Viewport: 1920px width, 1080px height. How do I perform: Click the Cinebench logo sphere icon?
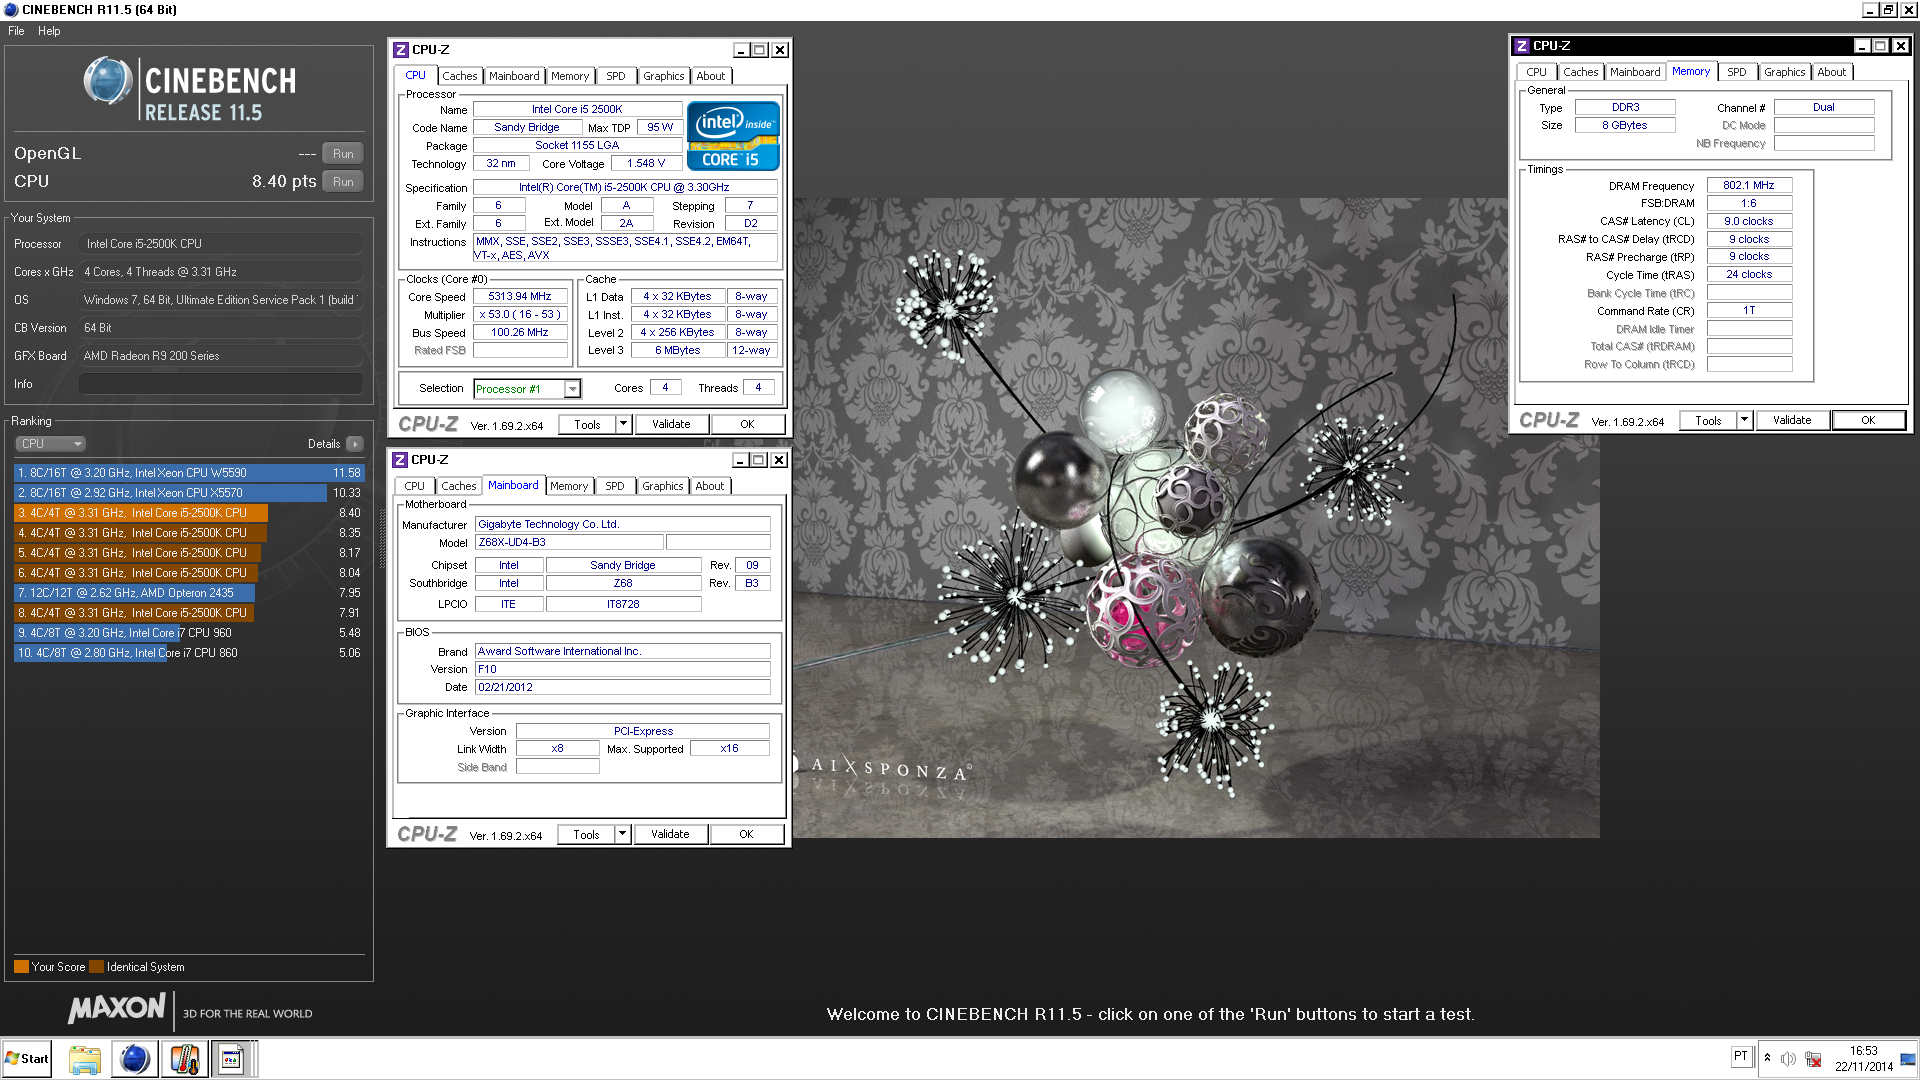pos(108,82)
